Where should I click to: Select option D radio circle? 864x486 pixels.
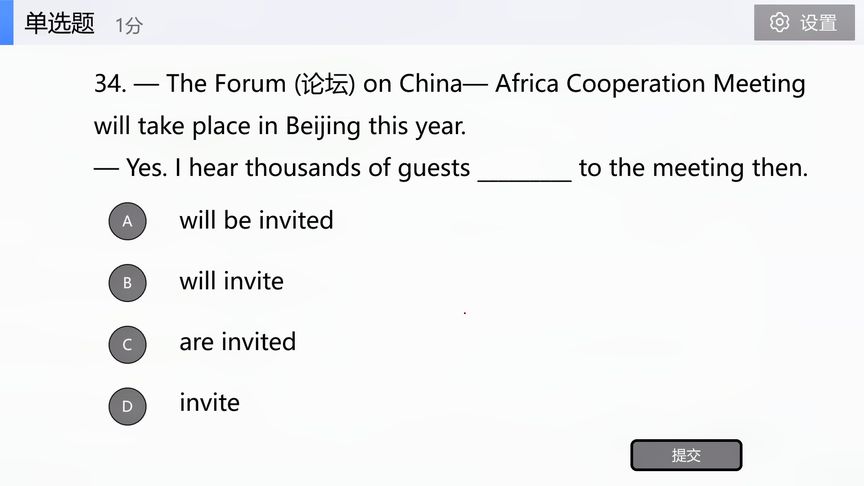click(127, 406)
